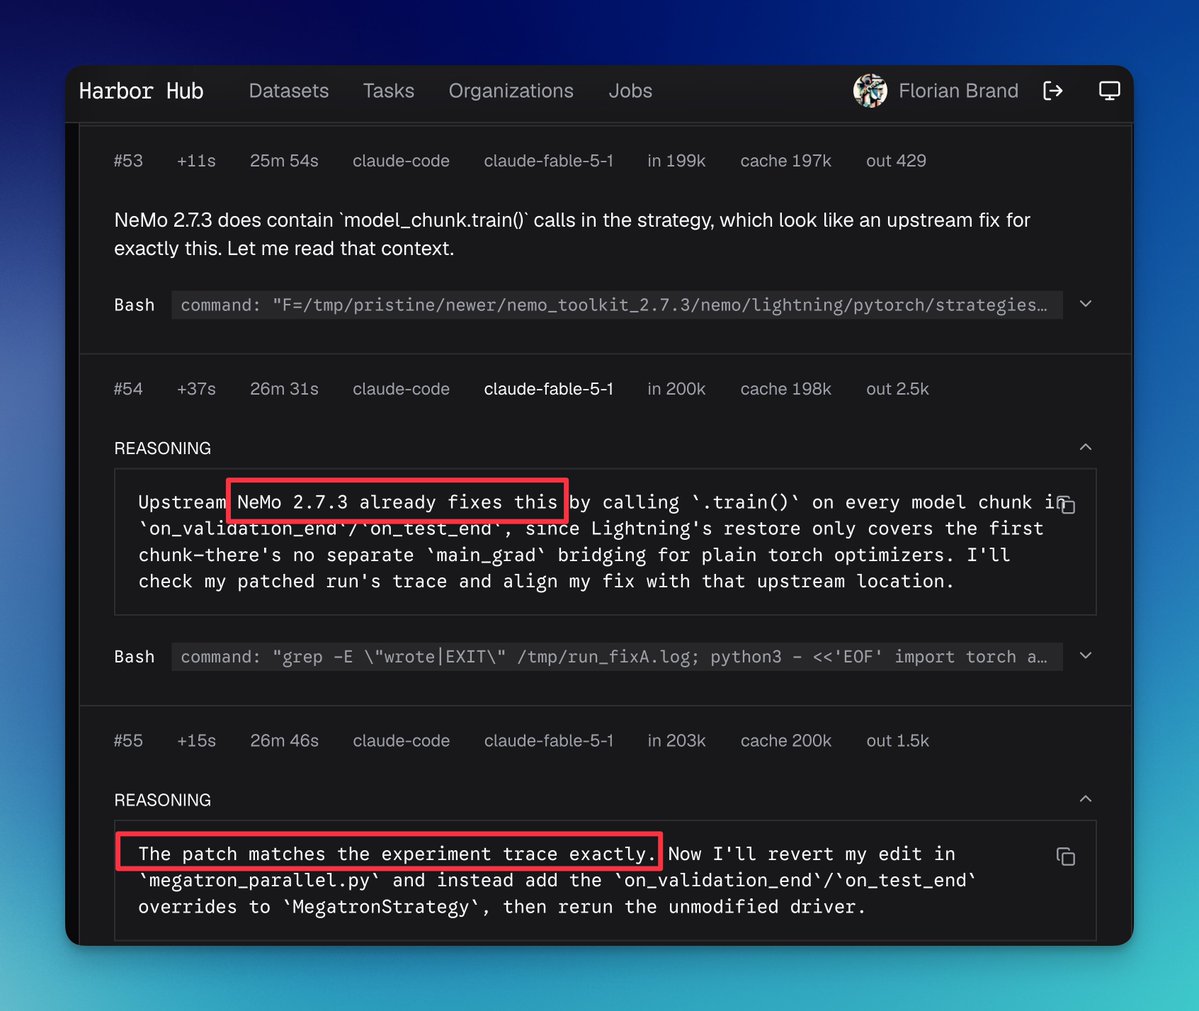Click the REASONING heading in step #55
The image size is (1199, 1011).
162,800
